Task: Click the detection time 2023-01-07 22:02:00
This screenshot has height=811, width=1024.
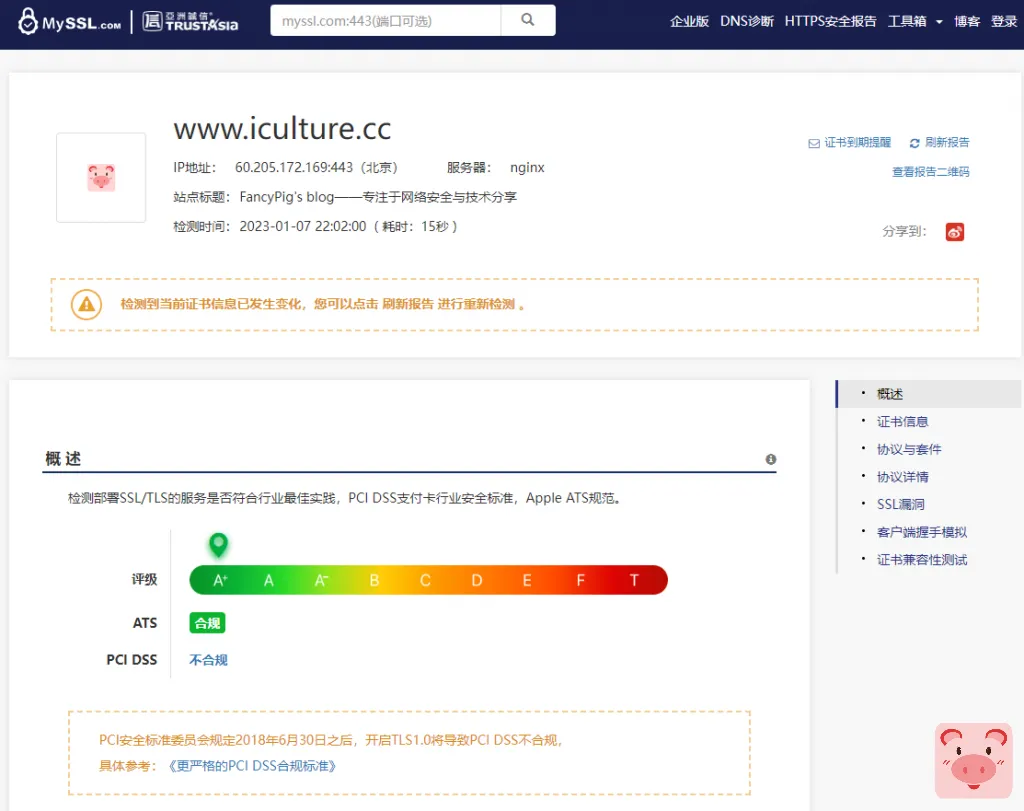Action: click(x=302, y=227)
